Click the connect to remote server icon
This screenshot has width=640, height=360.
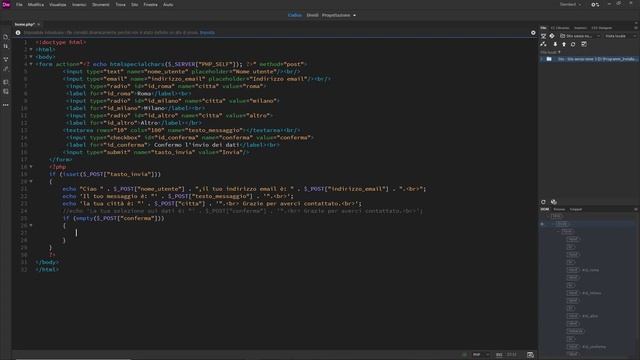click(x=543, y=36)
